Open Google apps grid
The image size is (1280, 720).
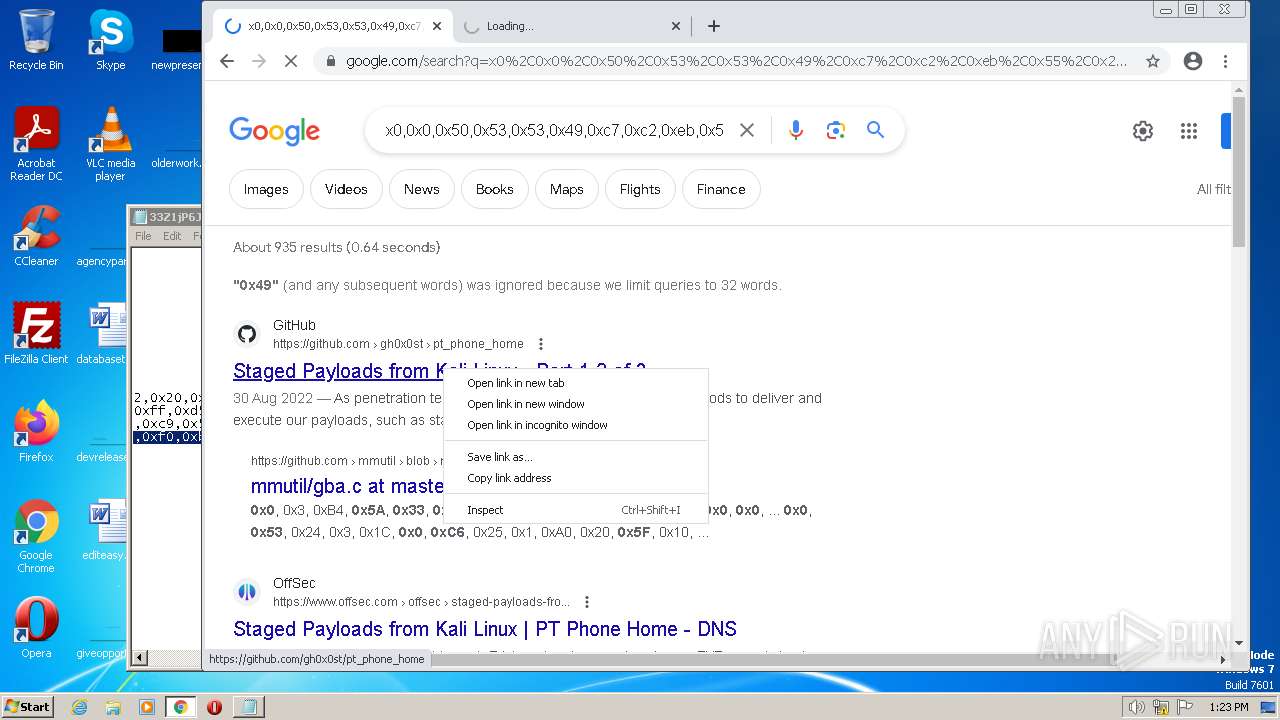click(1188, 131)
